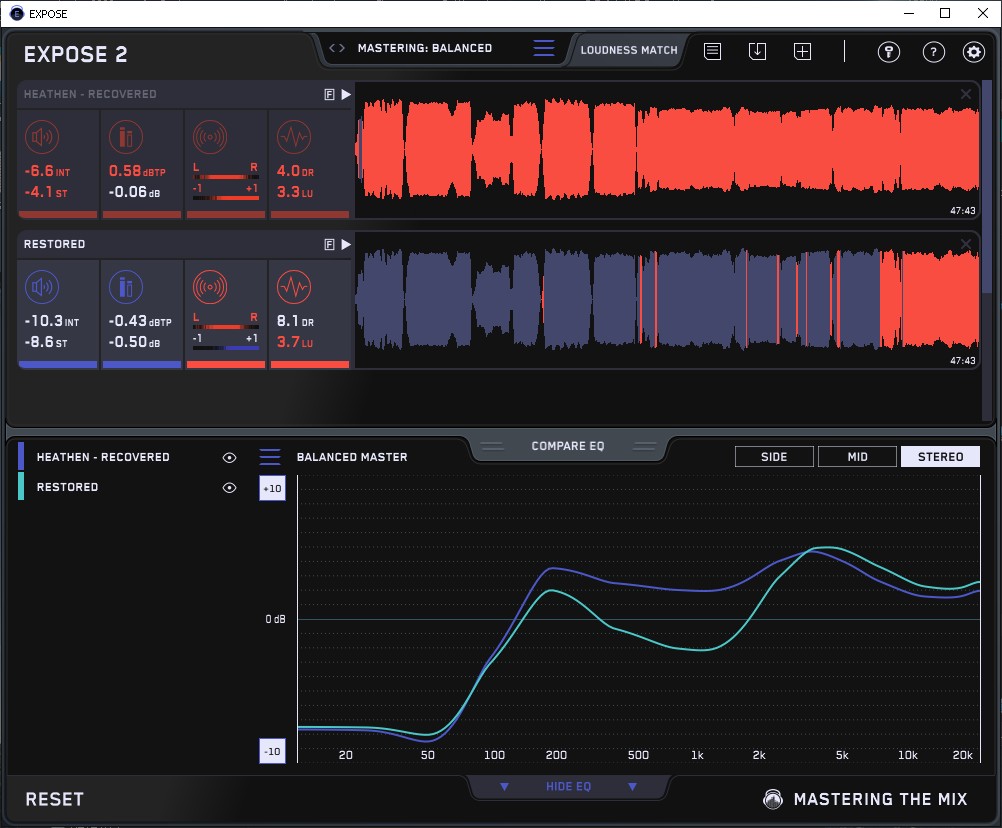Image resolution: width=1002 pixels, height=828 pixels.
Task: Open the preset list menu beside Mastering: Balanced
Action: [544, 48]
